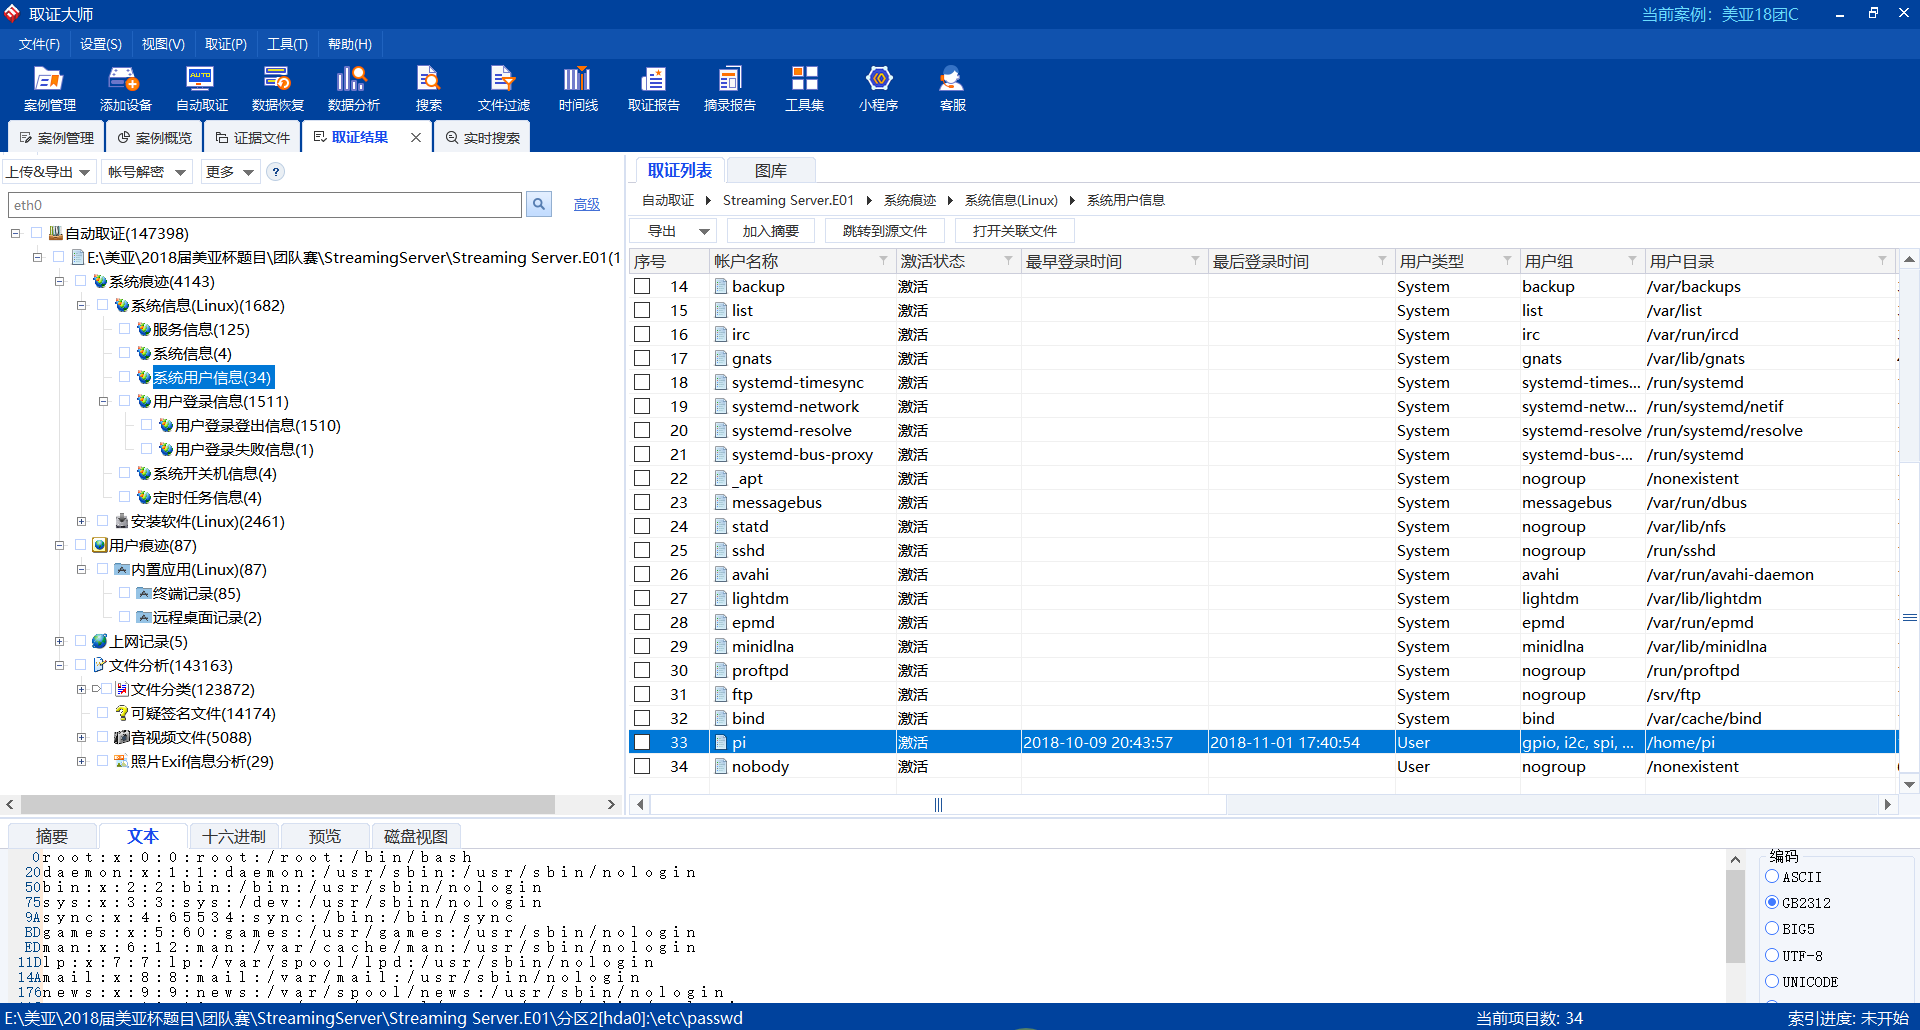Open the 导出 dropdown arrow
Viewport: 1920px width, 1030px height.
click(704, 231)
